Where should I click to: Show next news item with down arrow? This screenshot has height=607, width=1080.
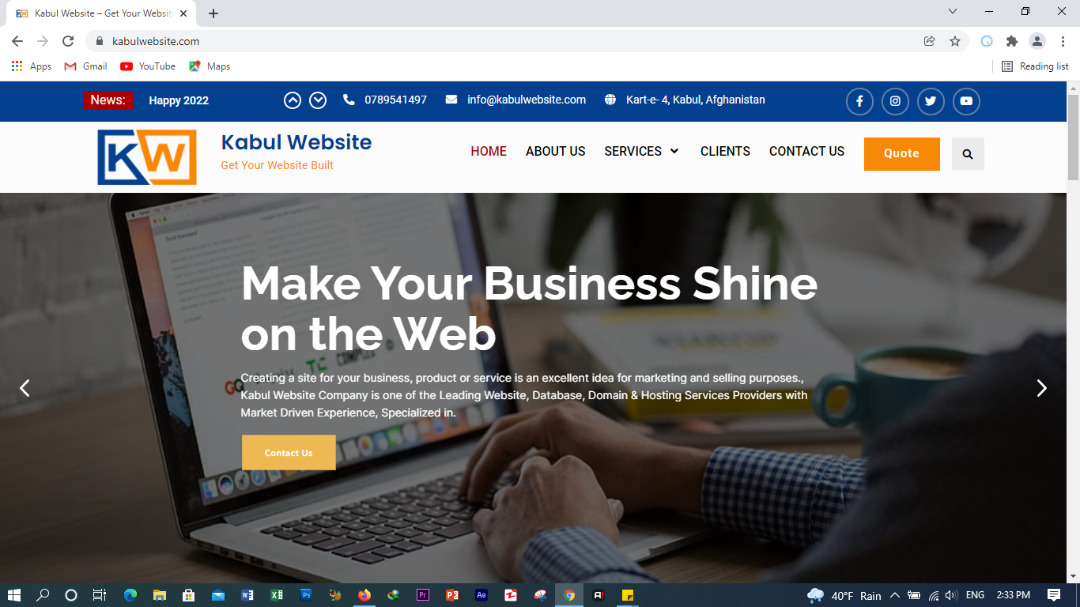[318, 100]
